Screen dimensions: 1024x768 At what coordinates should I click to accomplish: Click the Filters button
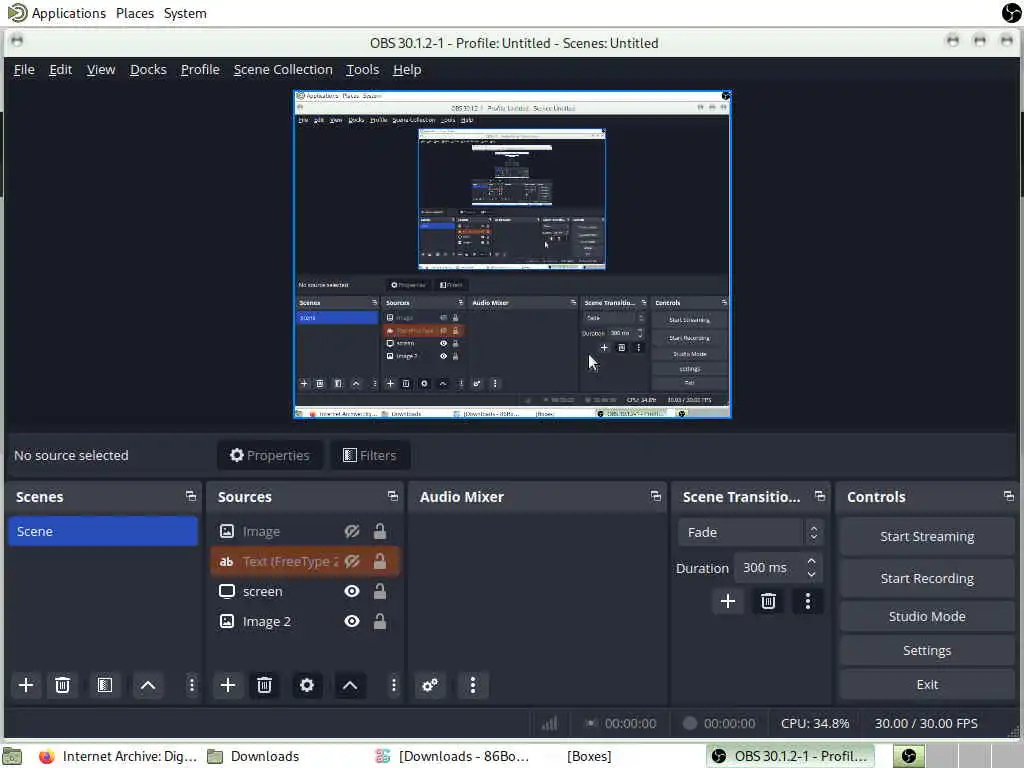(x=370, y=455)
